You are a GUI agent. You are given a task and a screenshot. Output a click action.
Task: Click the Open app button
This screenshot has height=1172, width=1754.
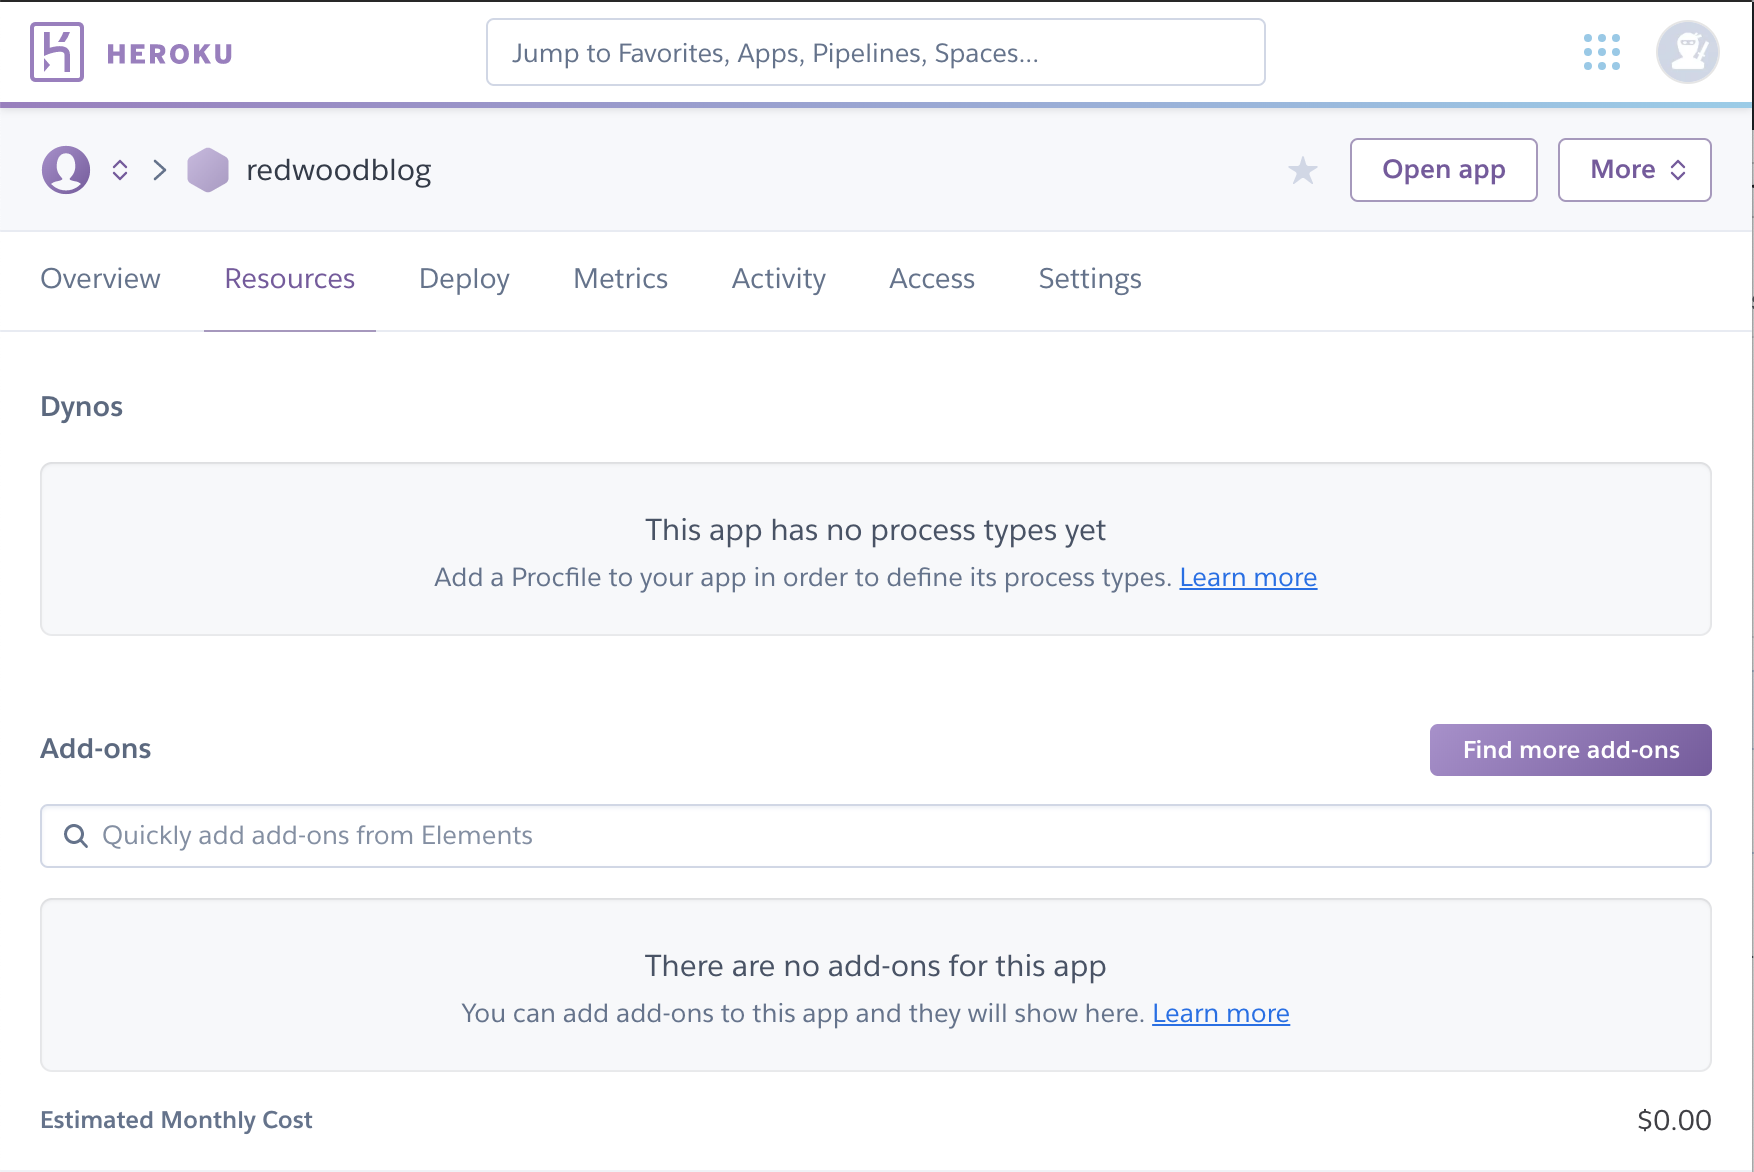click(1443, 170)
